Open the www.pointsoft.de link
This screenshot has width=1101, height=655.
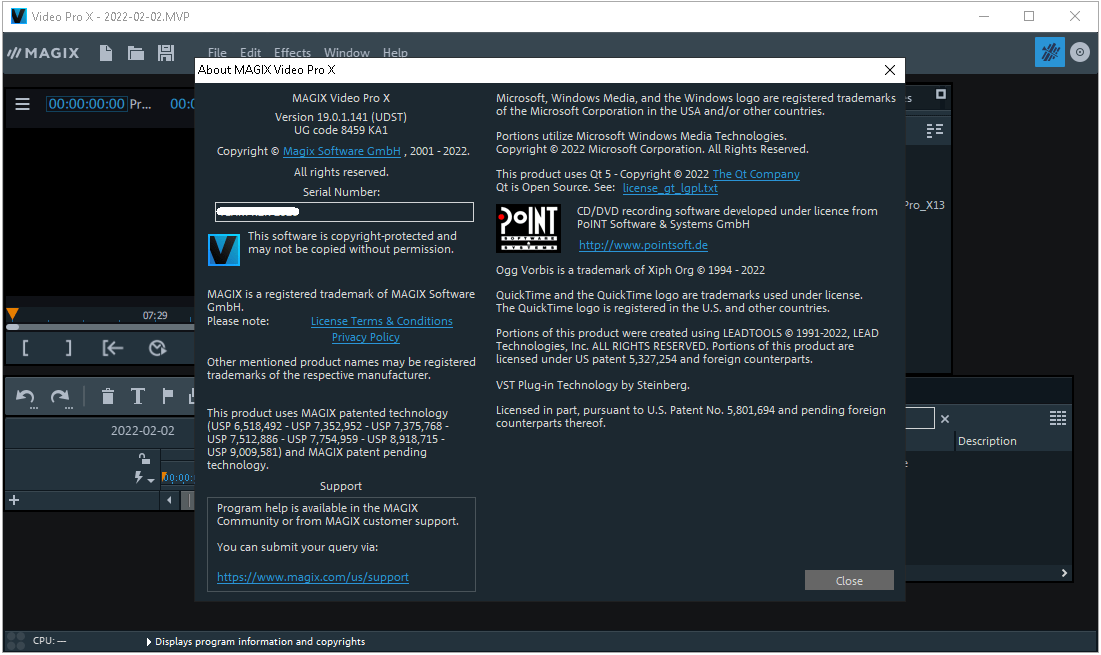pos(643,245)
